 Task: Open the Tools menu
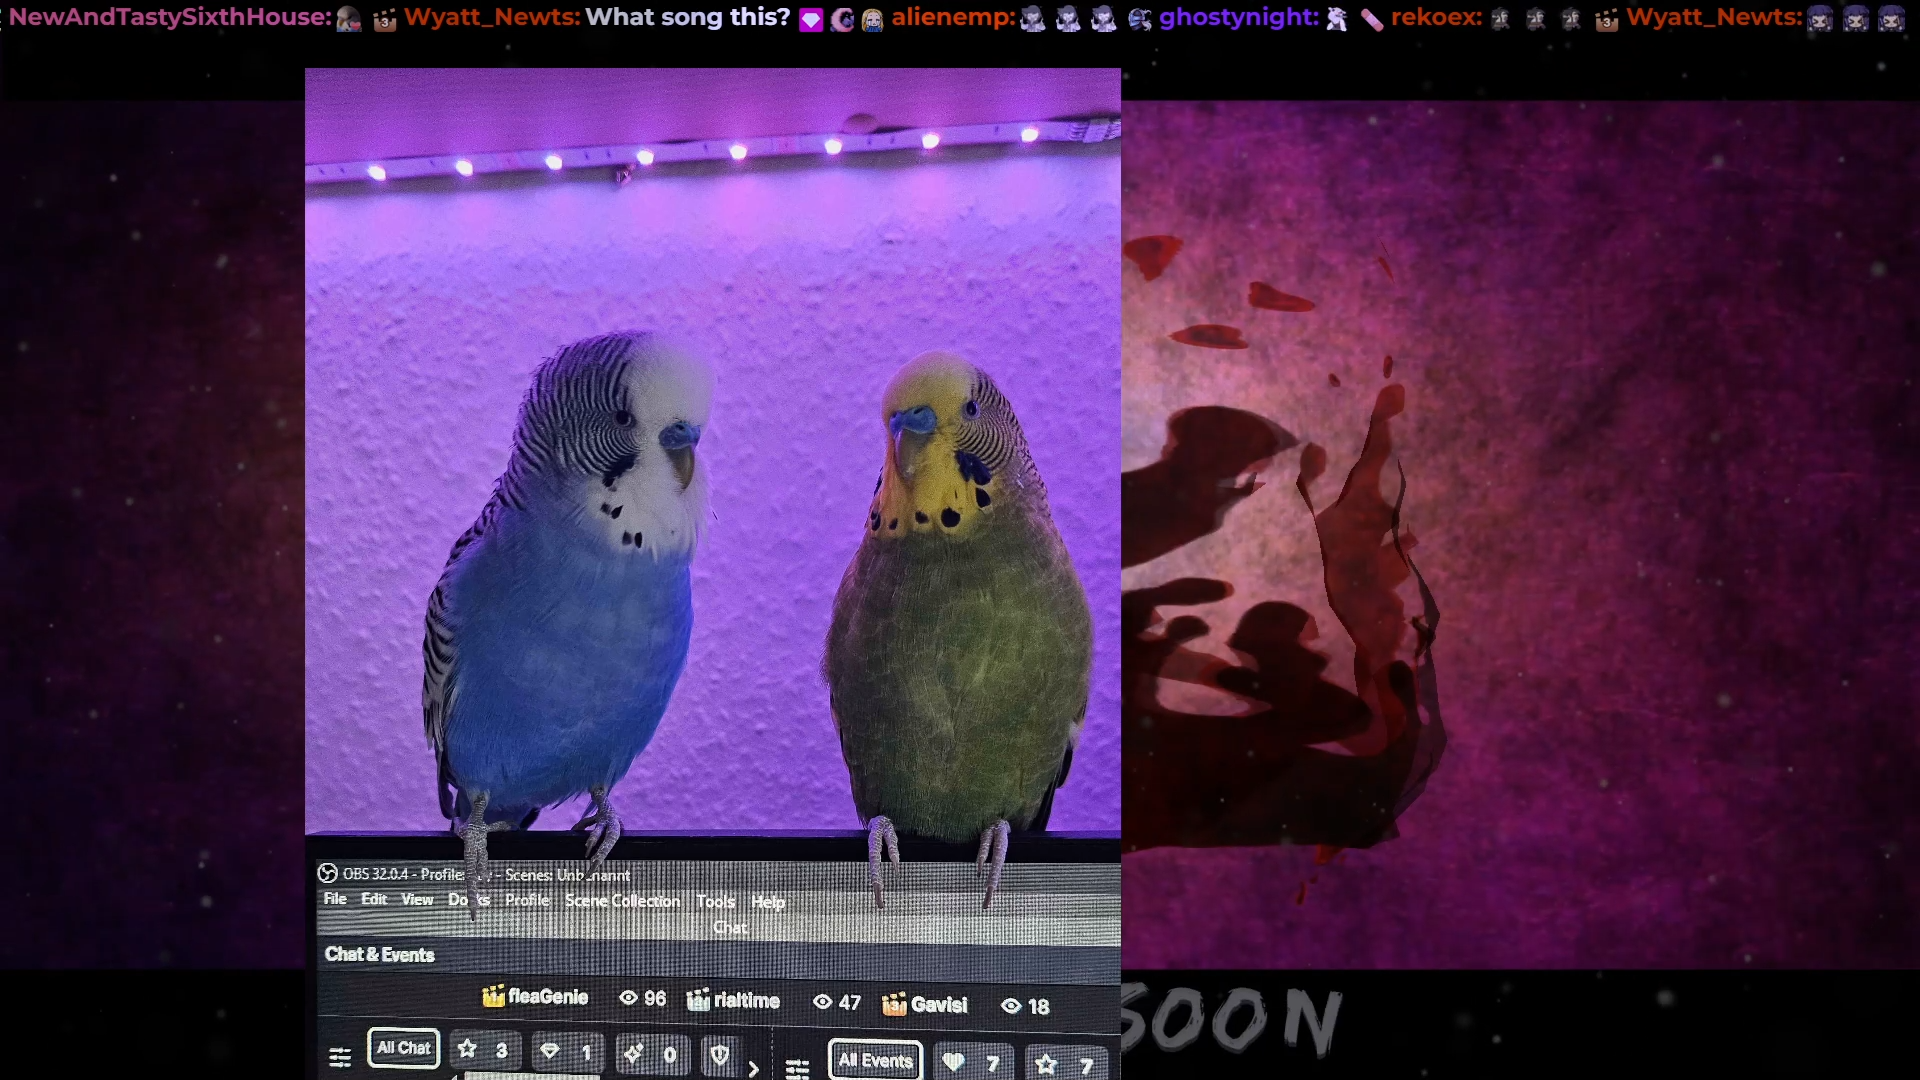tap(716, 901)
